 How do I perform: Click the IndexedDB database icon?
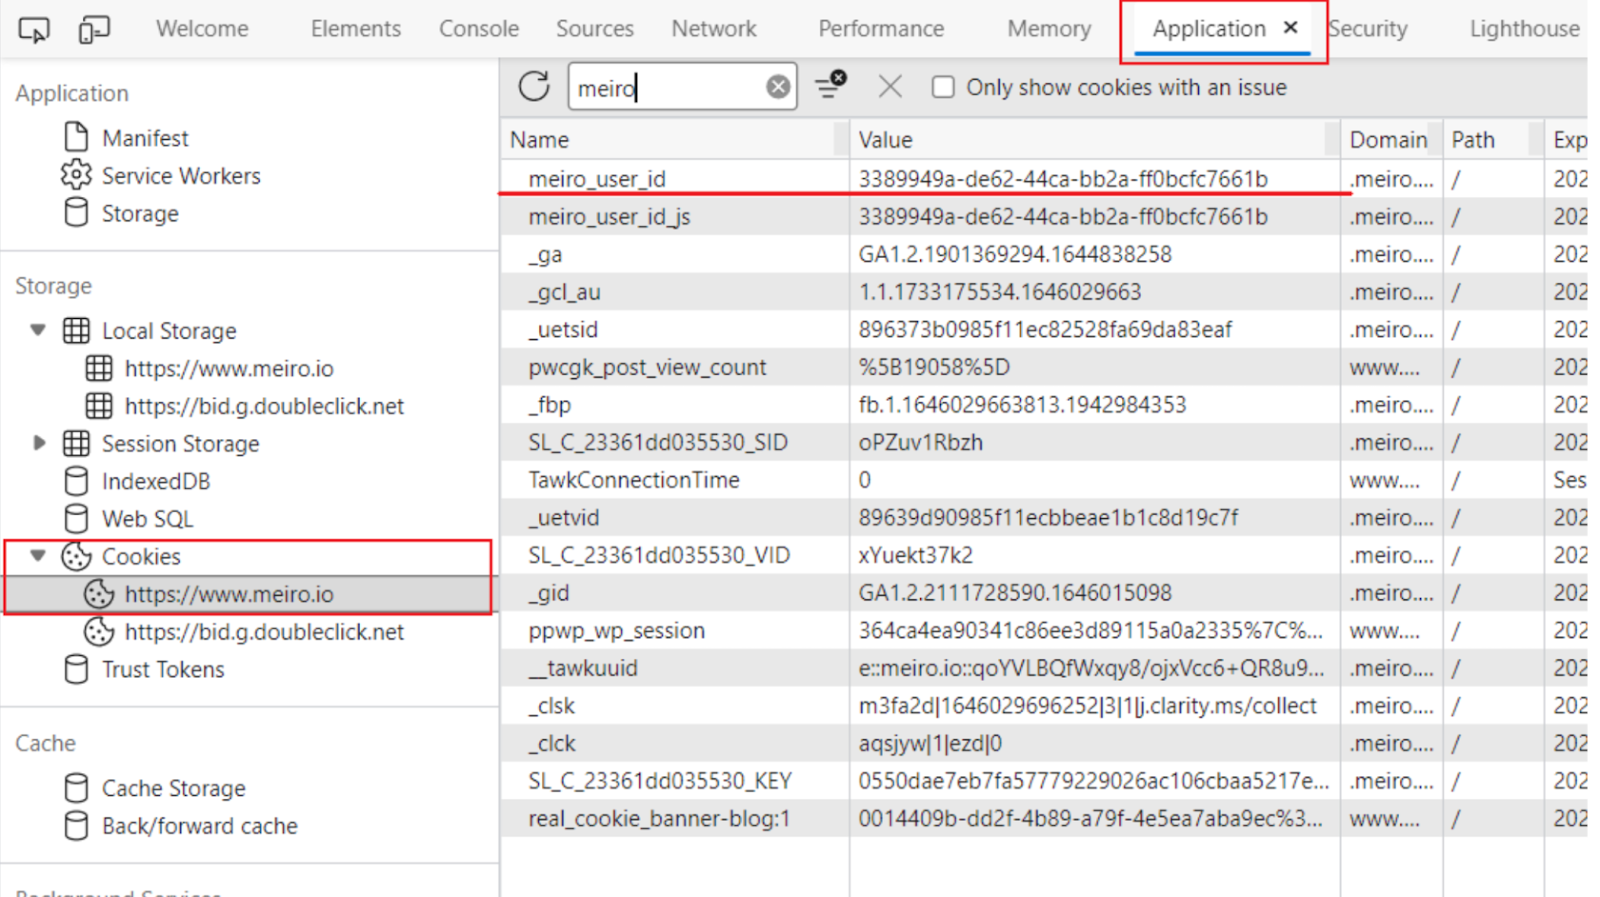76,481
